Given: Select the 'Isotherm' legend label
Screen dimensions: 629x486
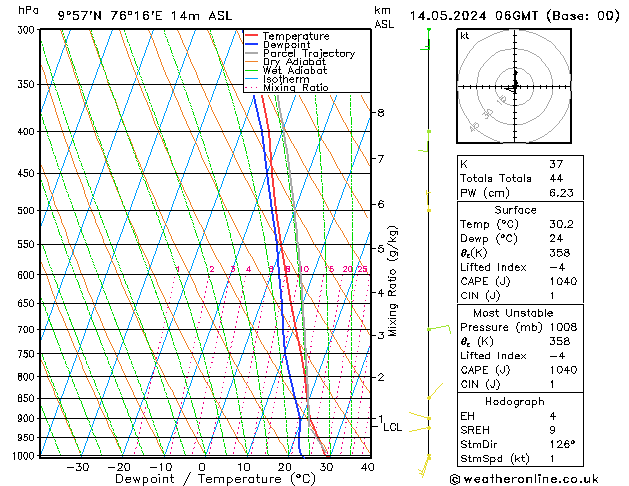Looking at the screenshot, I should pos(286,79).
